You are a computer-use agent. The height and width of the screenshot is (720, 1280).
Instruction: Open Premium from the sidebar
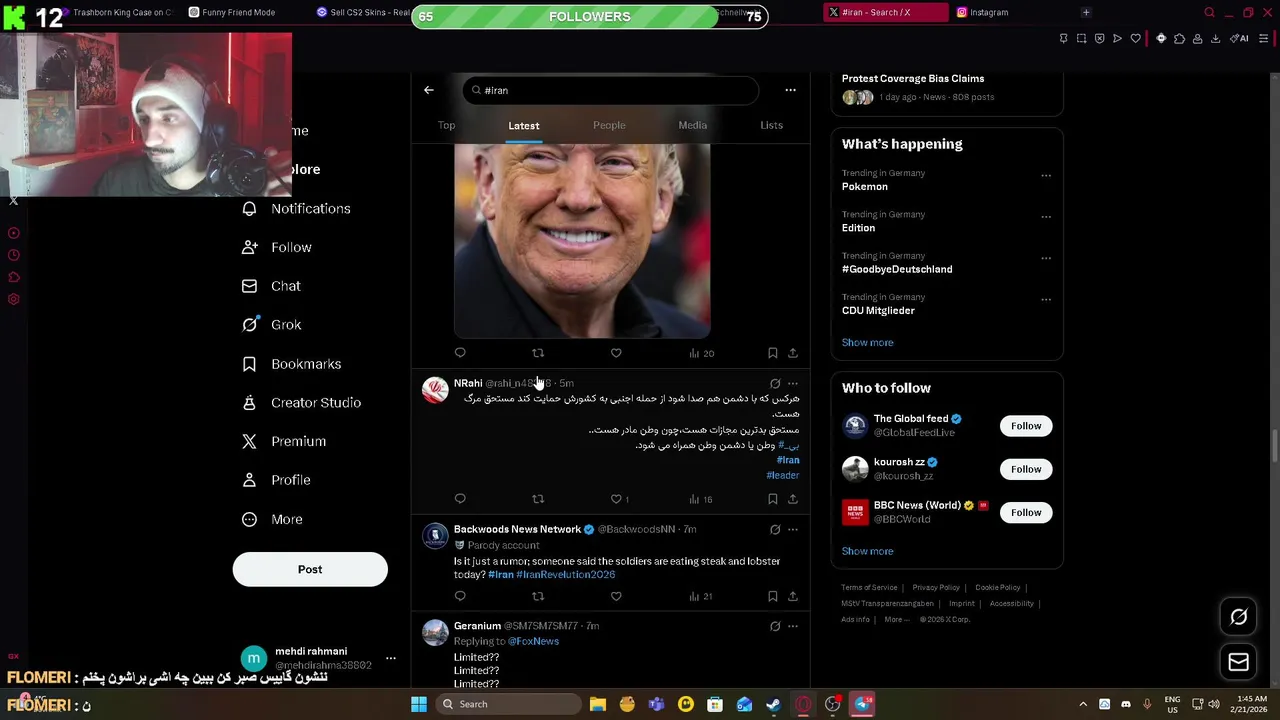pos(284,441)
